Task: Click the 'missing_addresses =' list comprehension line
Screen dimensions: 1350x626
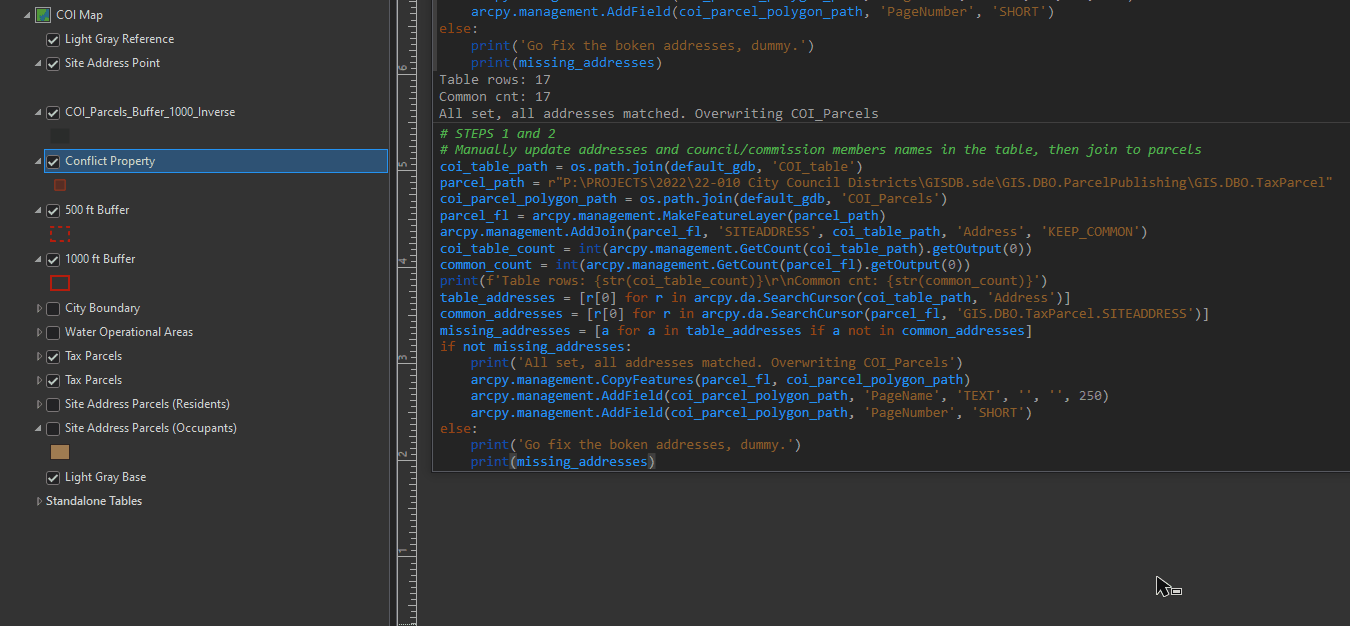Action: (736, 331)
